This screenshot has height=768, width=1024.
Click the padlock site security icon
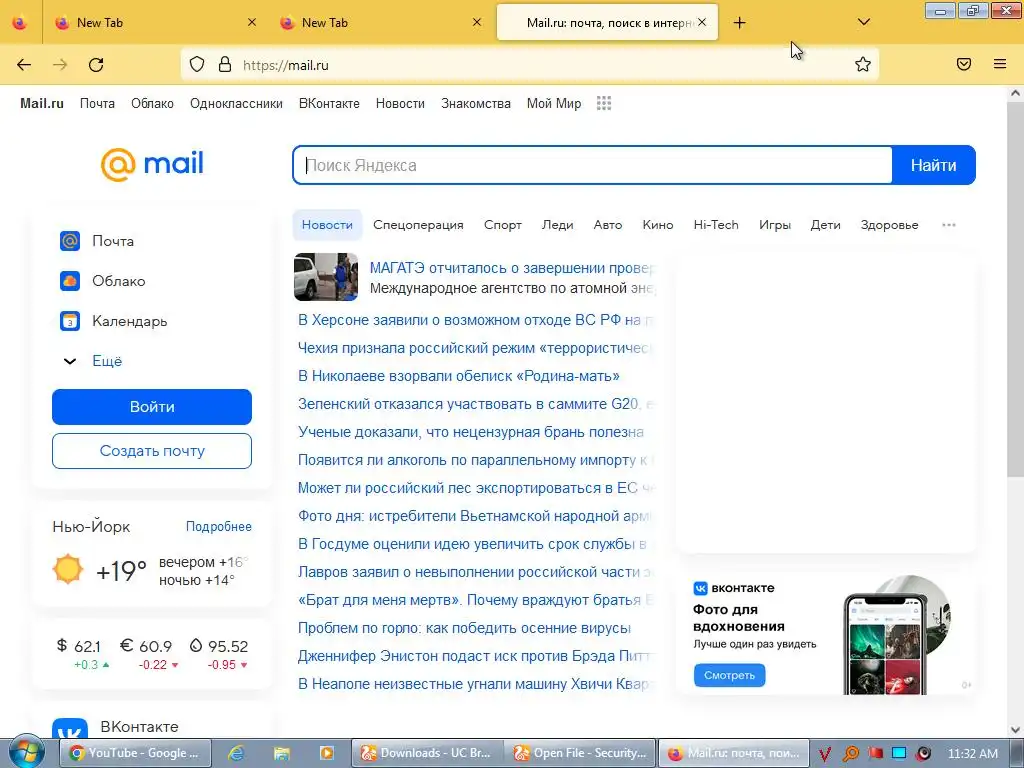(x=225, y=65)
